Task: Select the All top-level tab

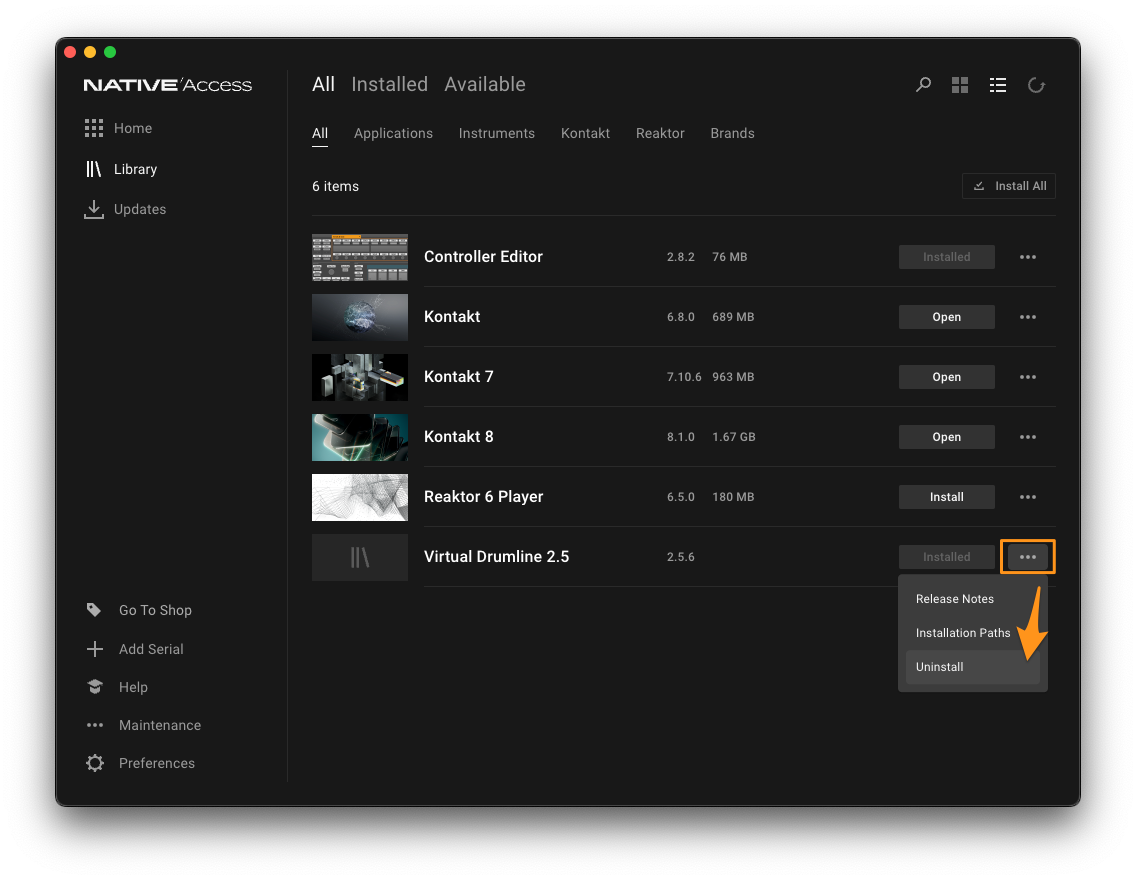Action: tap(323, 85)
